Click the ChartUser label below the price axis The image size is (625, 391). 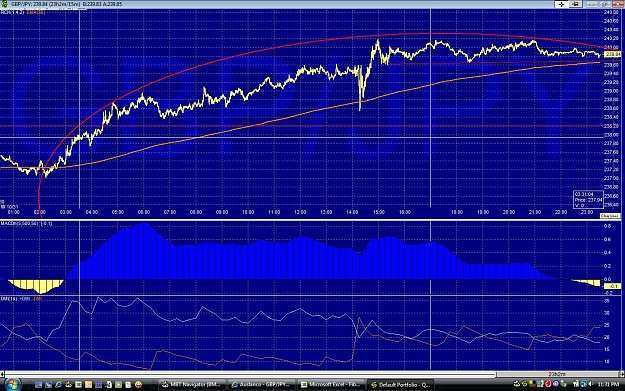(x=609, y=216)
